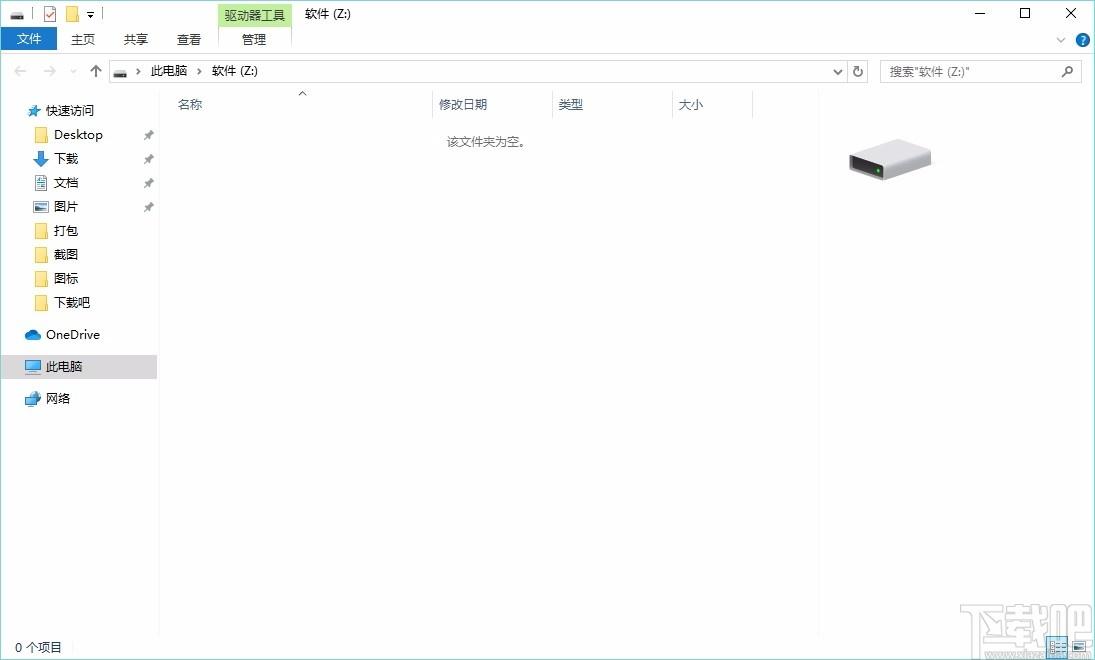Image resolution: width=1095 pixels, height=660 pixels.
Task: Switch to the 共享 ribbon tab
Action: pyautogui.click(x=135, y=40)
